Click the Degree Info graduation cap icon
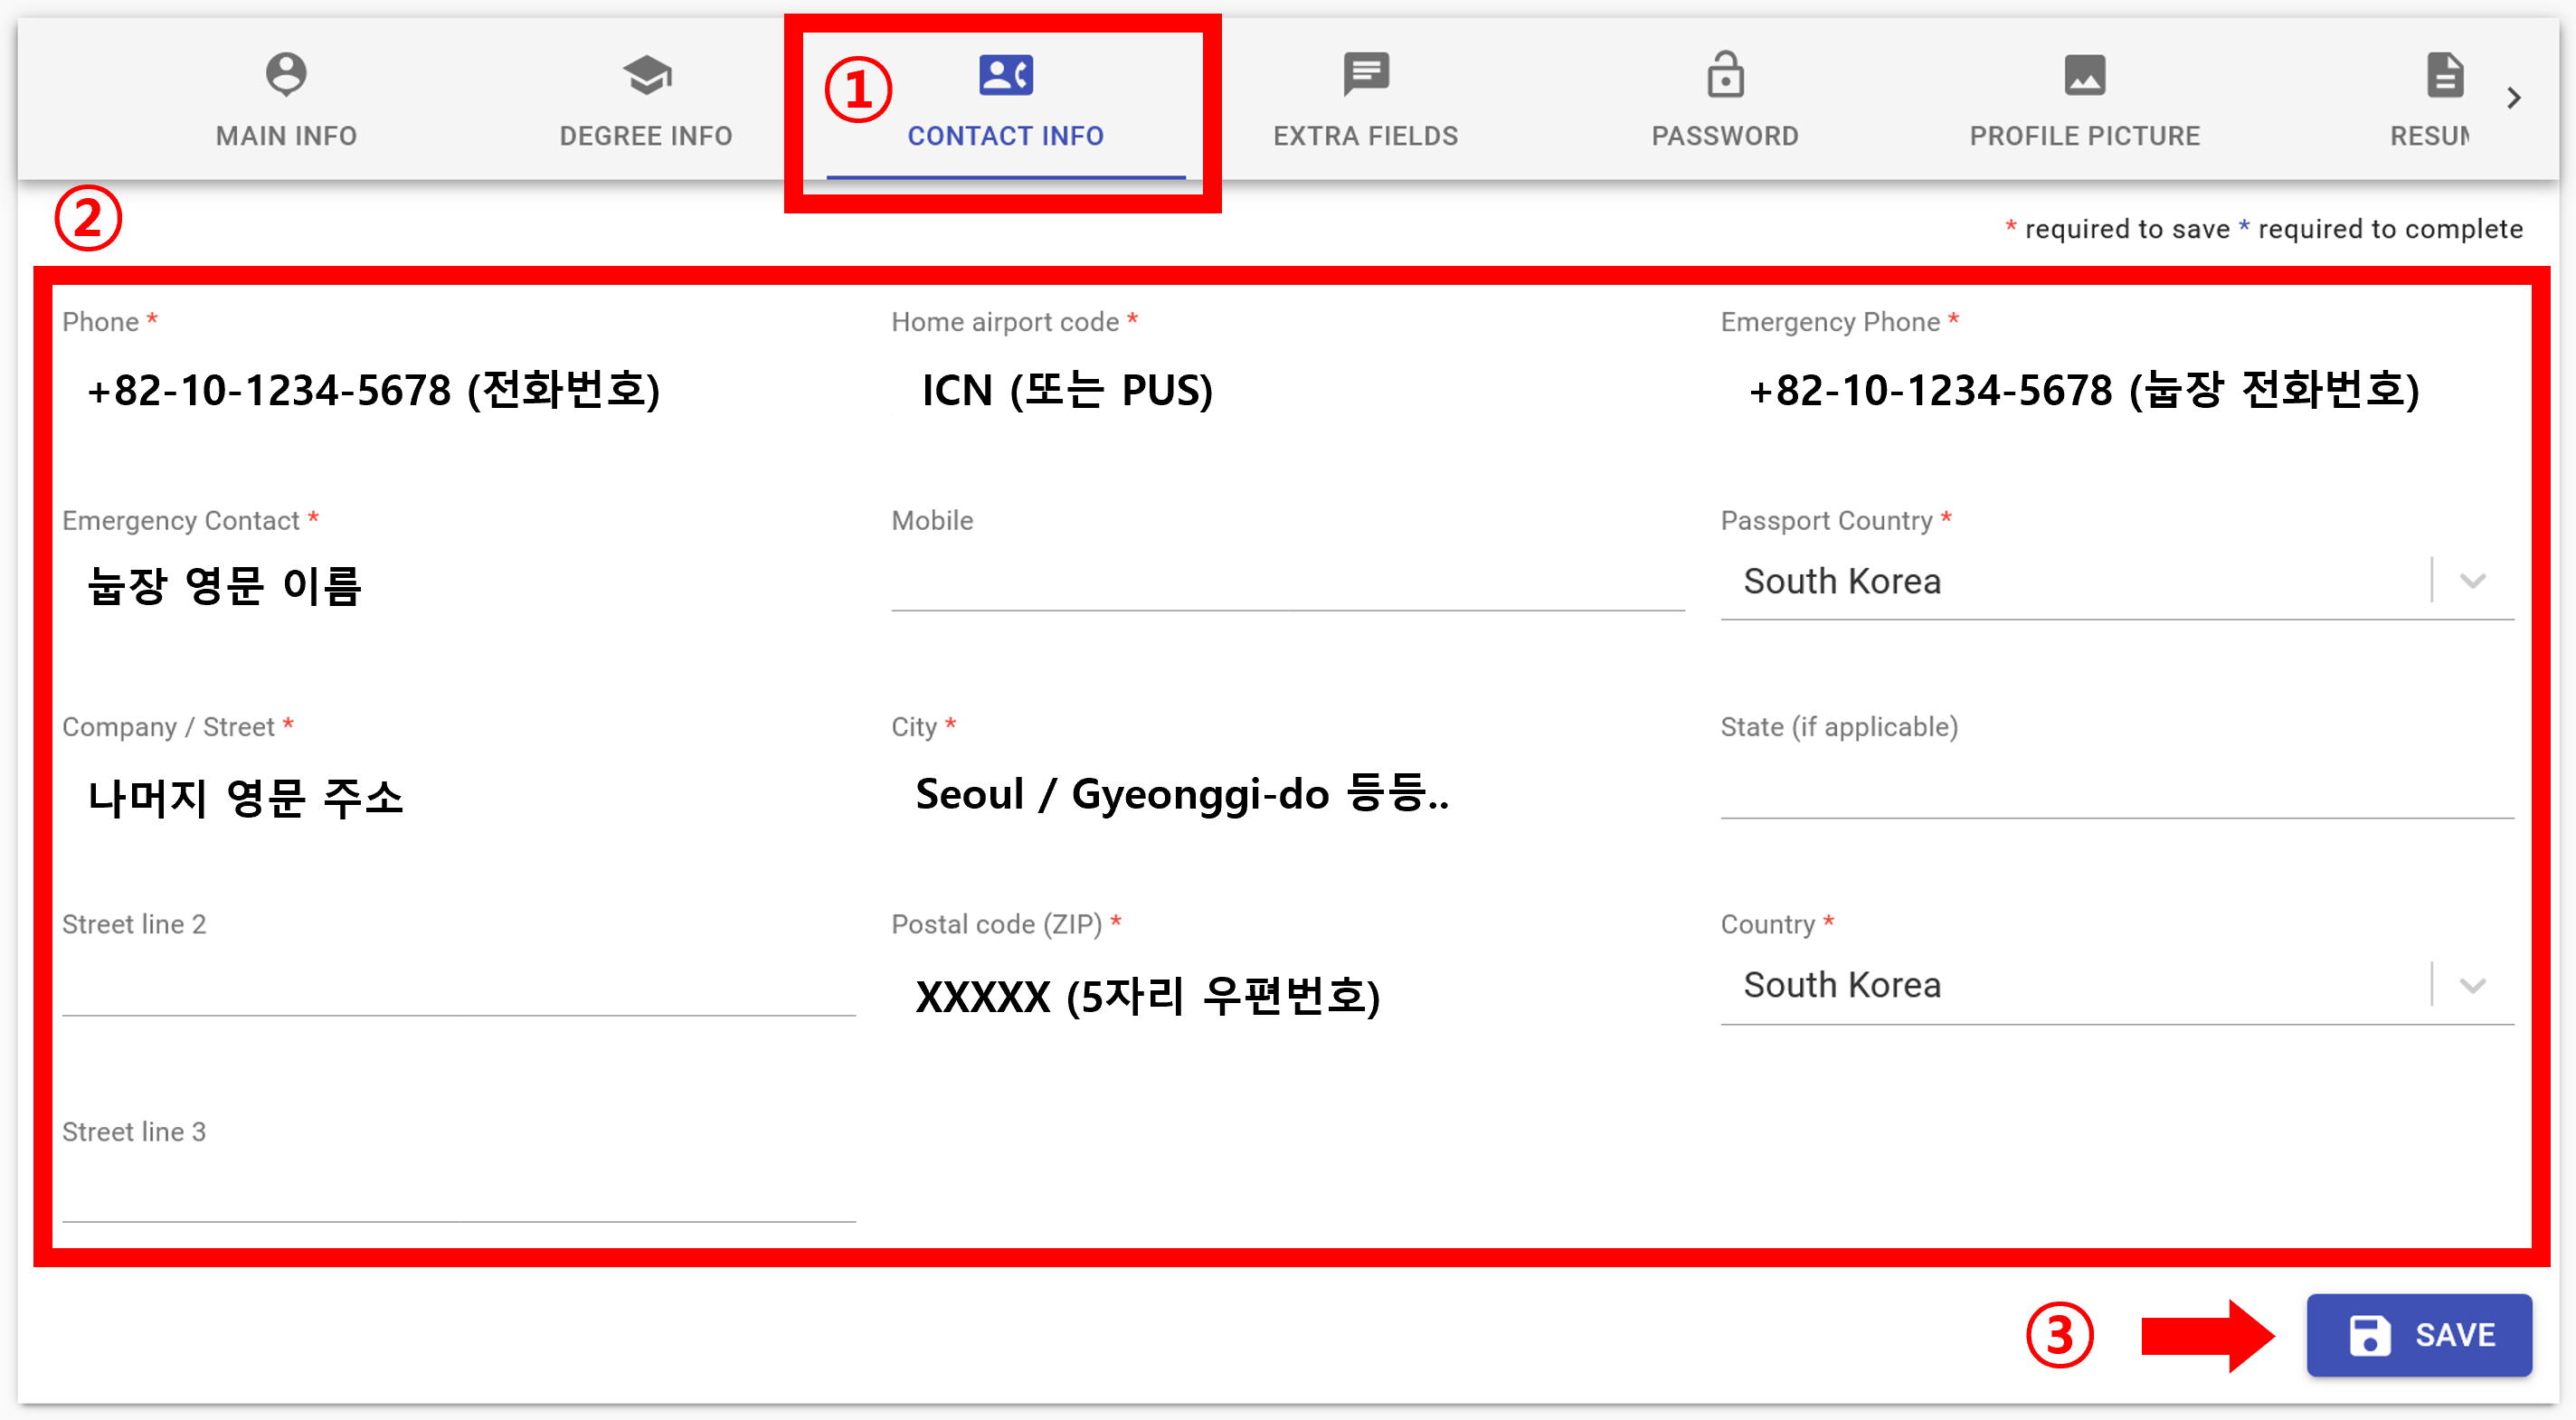Viewport: 2576px width, 1420px height. point(646,74)
